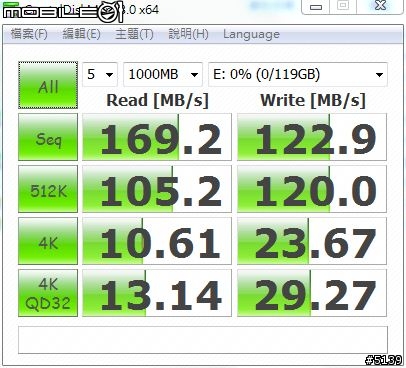Select the 4K read value 10.61

point(157,241)
